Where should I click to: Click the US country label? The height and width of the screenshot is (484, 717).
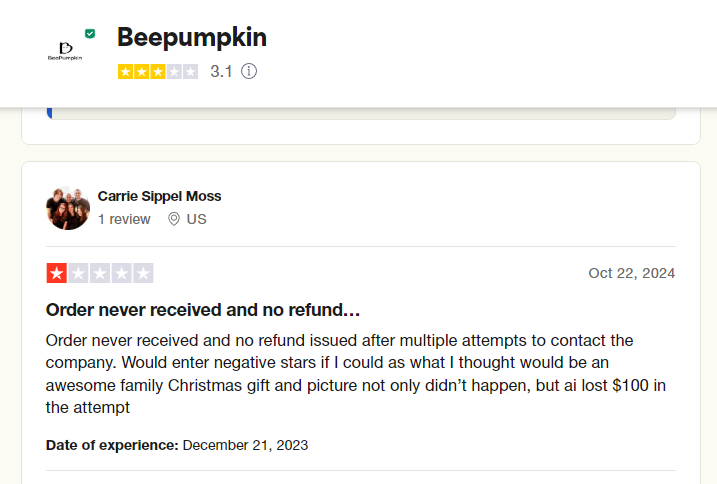tap(197, 219)
